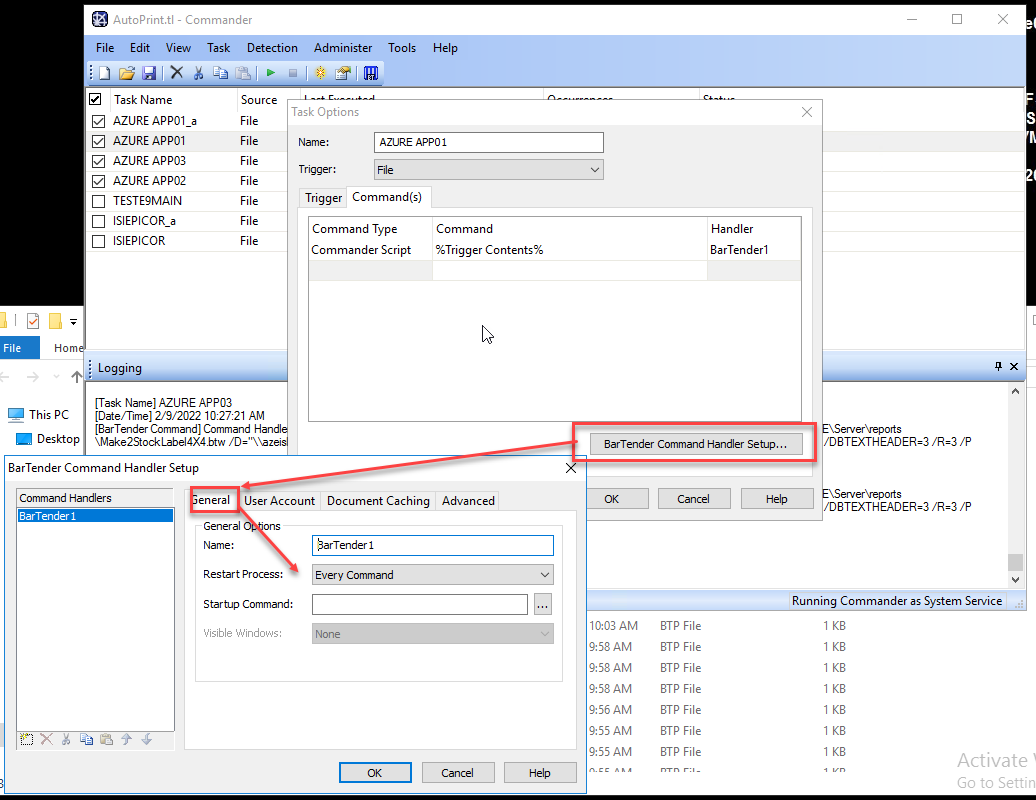Start detection with the green play icon
Viewport: 1036px width, 800px height.
(271, 73)
